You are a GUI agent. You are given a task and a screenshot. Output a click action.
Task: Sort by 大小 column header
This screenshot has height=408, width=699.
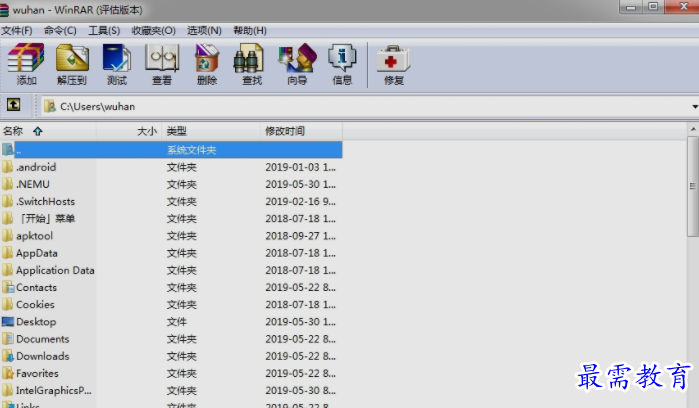[x=129, y=131]
